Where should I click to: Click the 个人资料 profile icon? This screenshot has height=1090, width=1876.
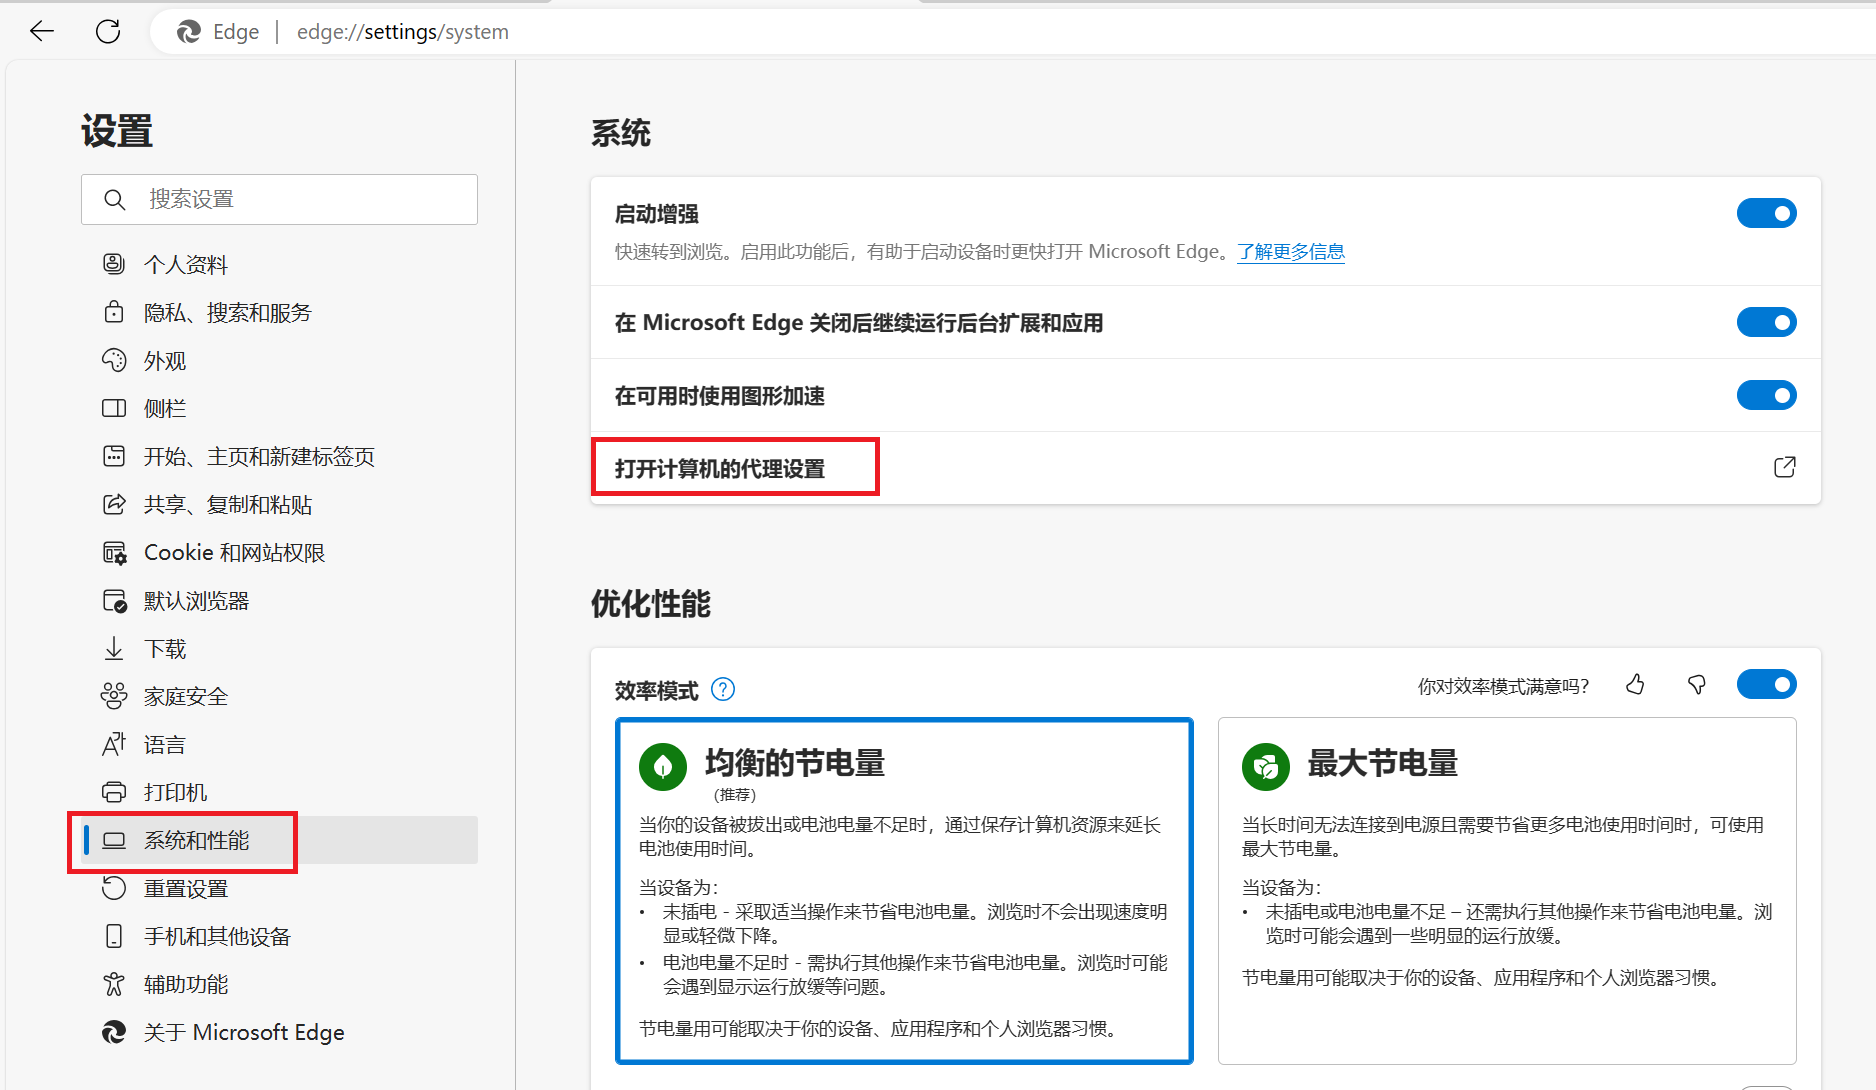(x=114, y=264)
